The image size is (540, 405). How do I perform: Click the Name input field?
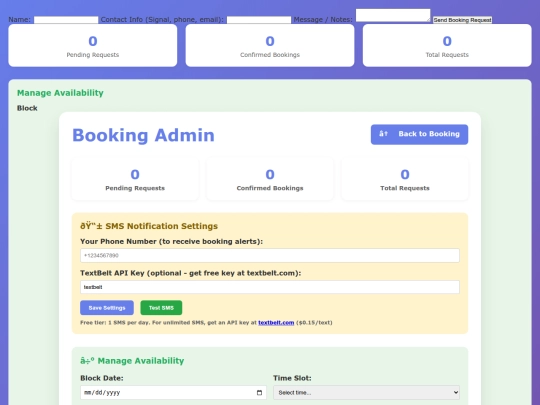point(66,20)
